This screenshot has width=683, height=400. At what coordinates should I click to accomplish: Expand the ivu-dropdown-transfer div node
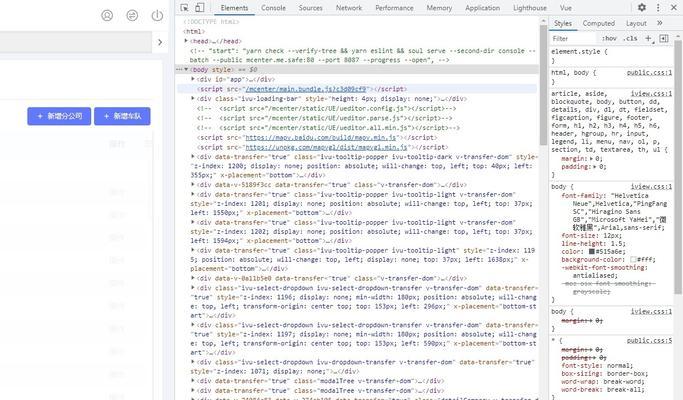[193, 362]
